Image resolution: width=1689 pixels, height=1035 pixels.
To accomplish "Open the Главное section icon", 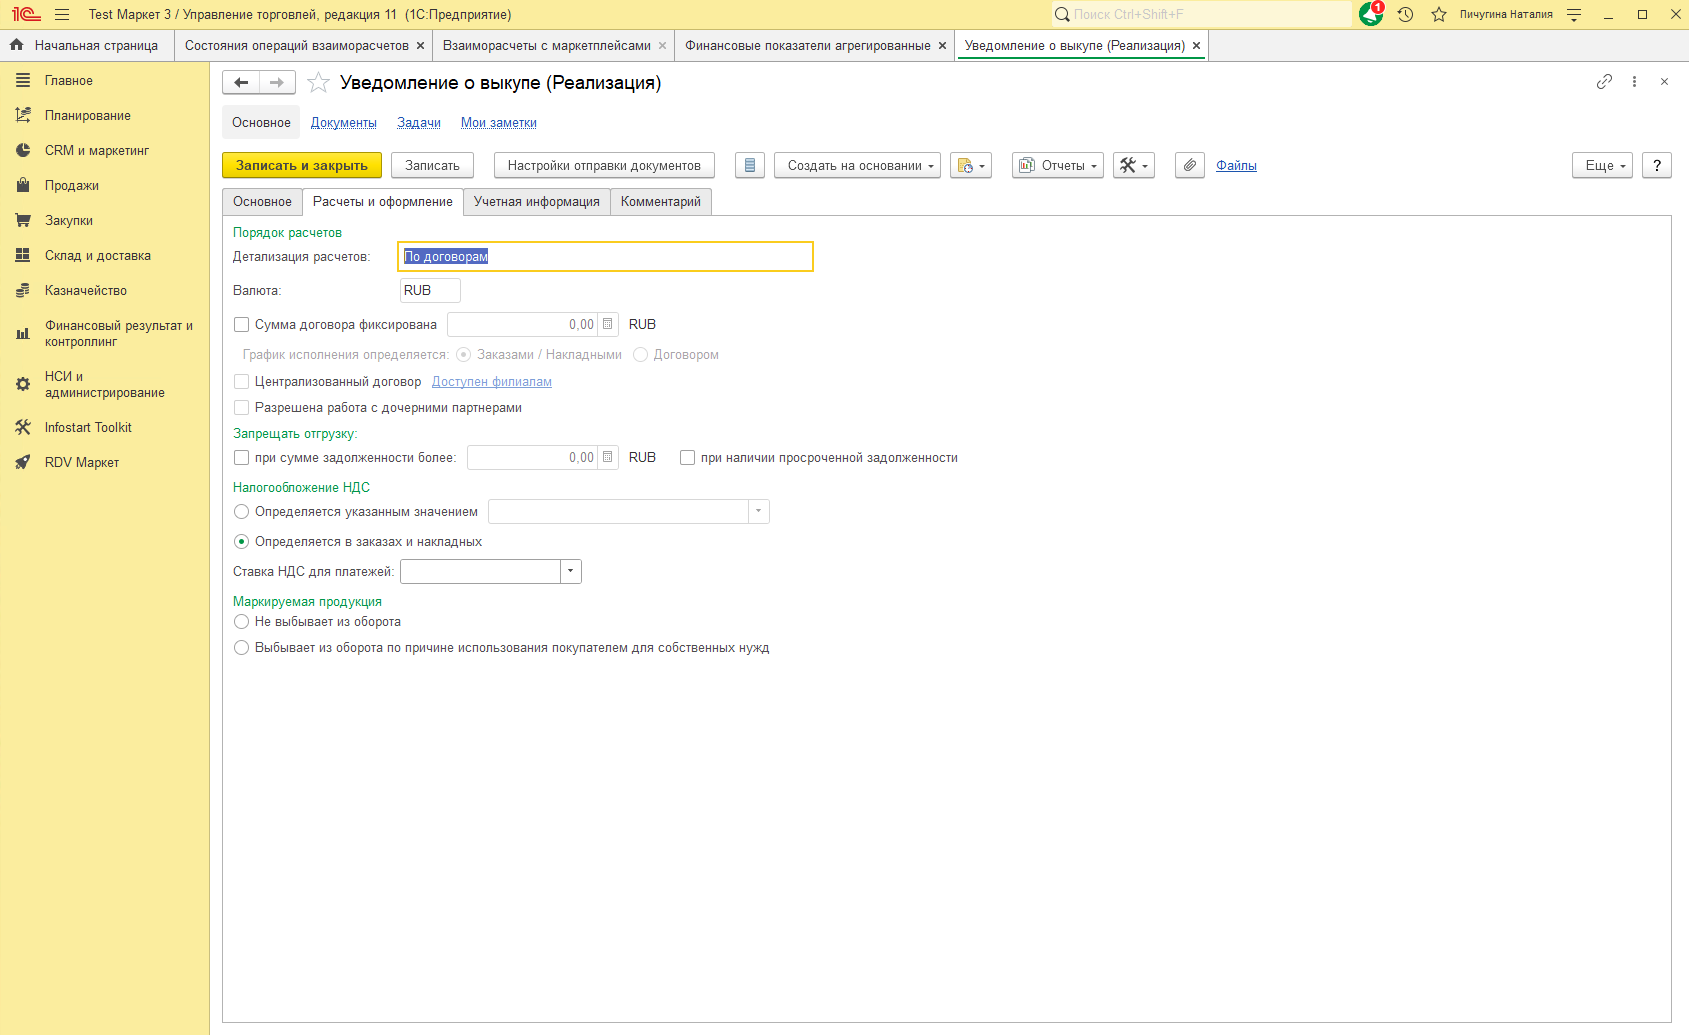I will tap(23, 81).
